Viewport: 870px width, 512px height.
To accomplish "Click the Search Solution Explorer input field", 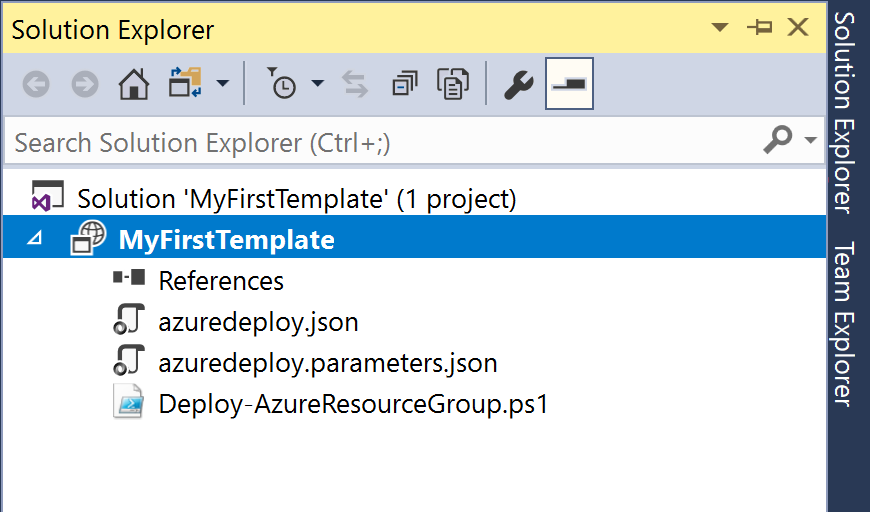I will tap(383, 142).
